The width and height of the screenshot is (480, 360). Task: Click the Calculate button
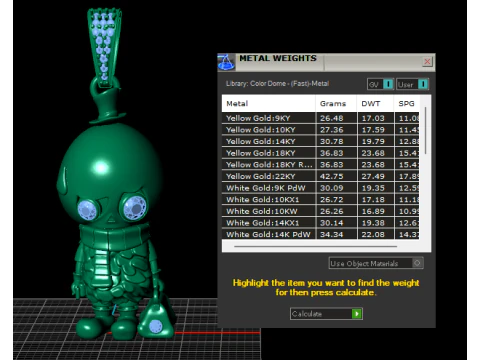point(326,314)
